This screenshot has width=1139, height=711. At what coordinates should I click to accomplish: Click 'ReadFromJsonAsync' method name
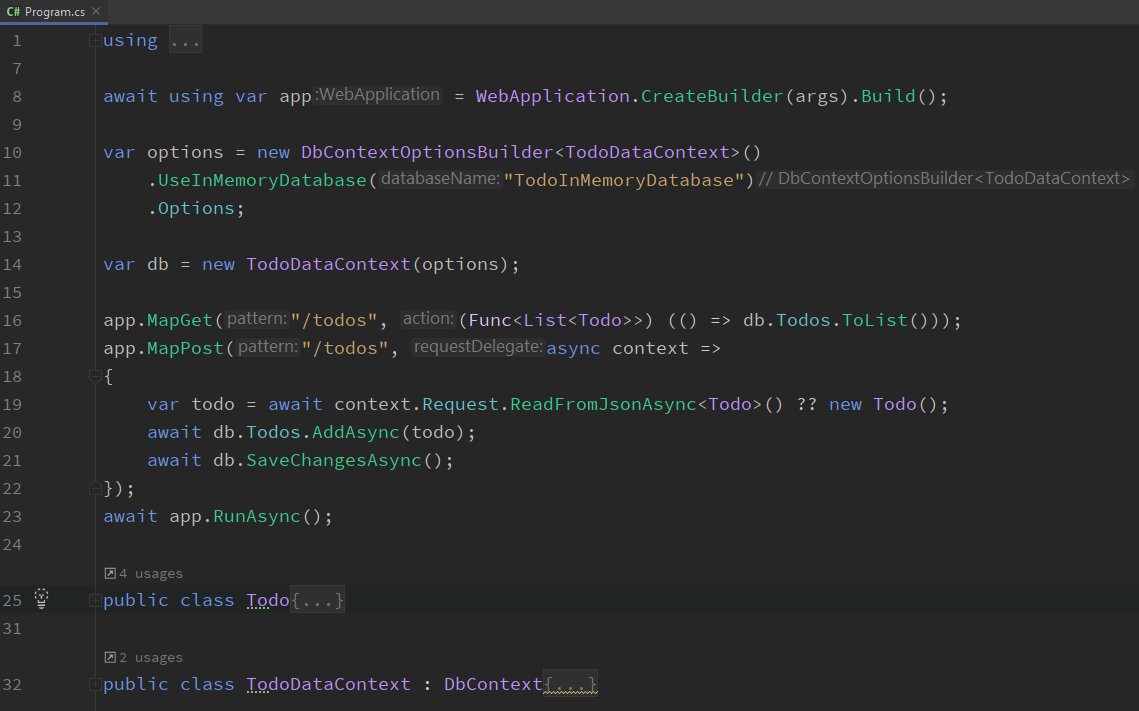[603, 405]
